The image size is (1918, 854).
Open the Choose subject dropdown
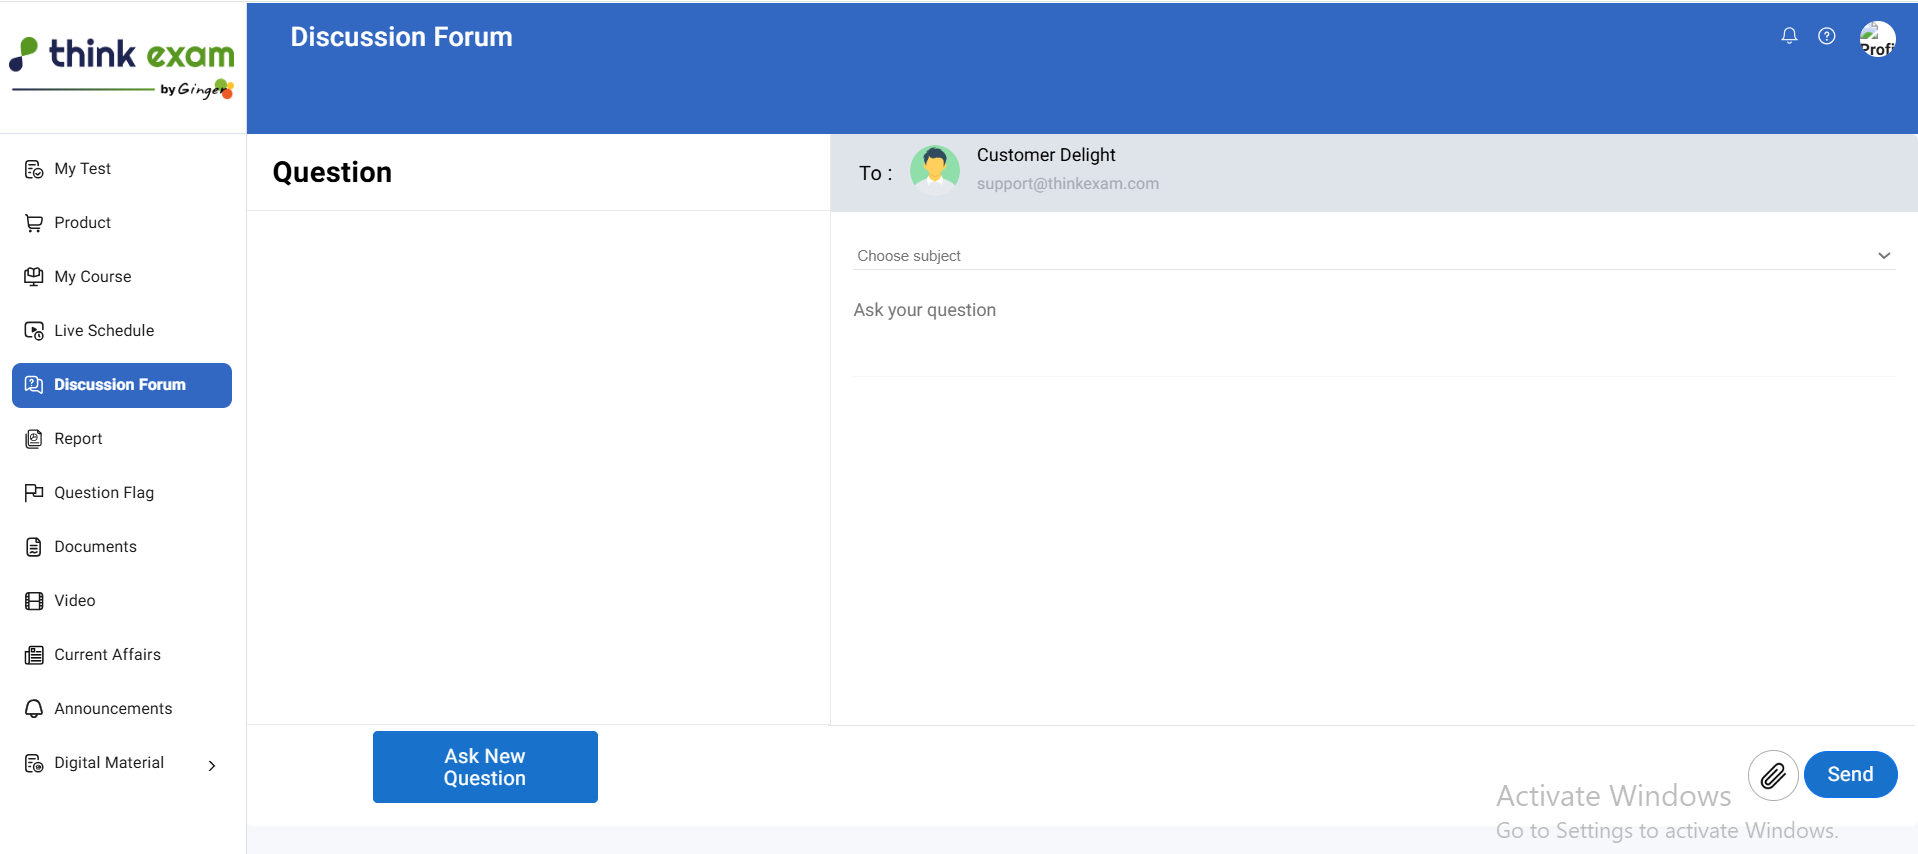[x=1372, y=256]
